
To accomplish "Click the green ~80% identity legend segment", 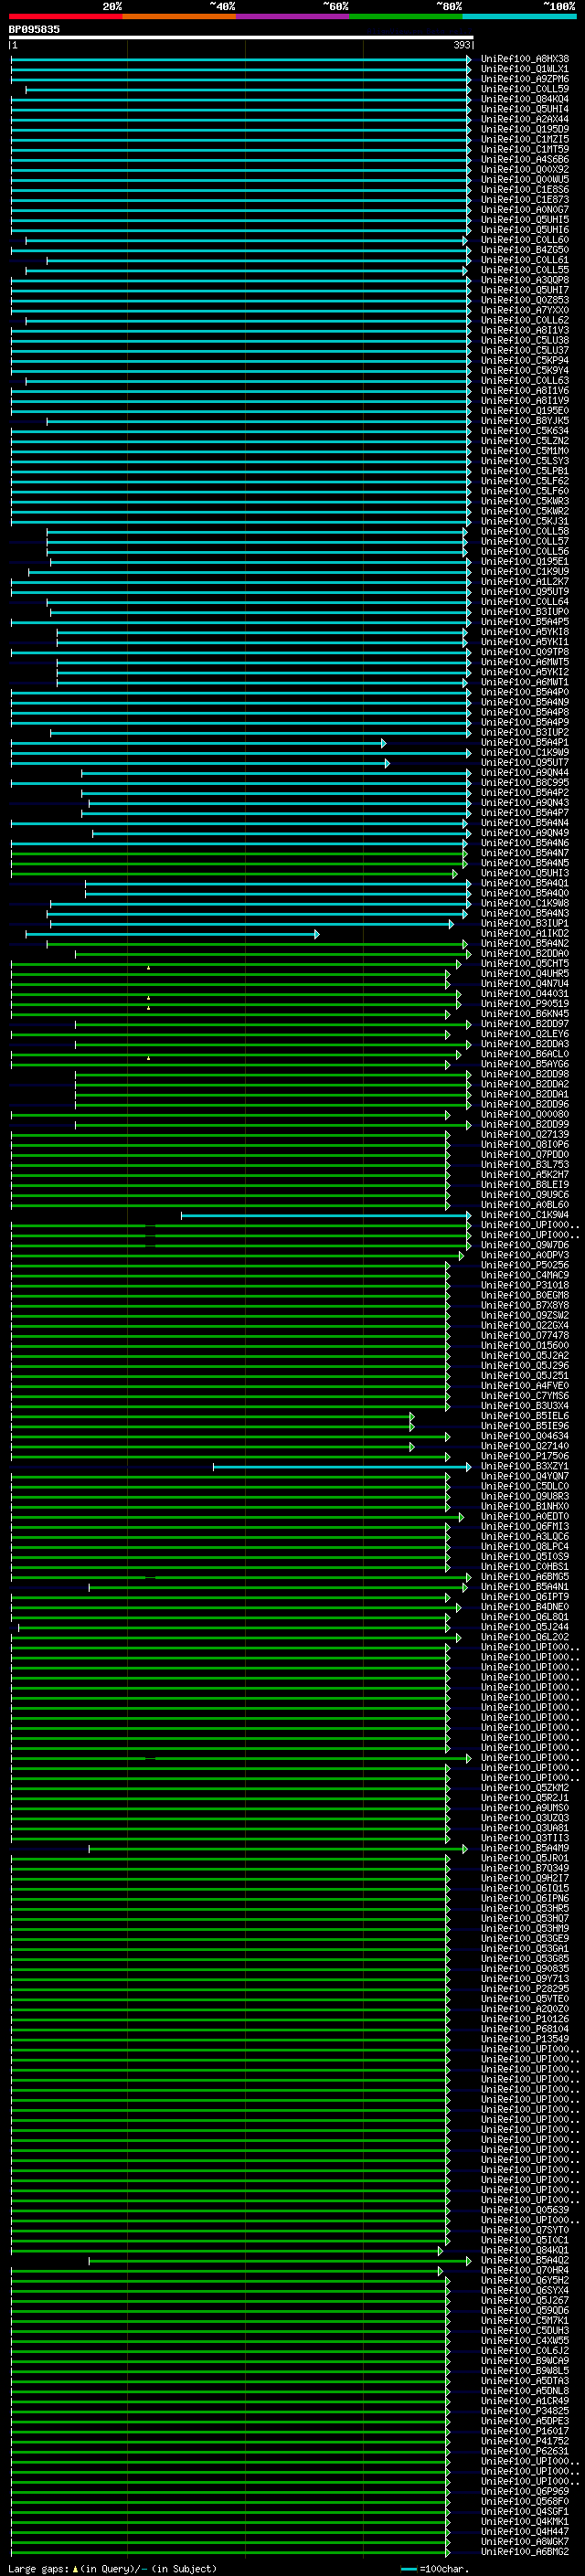I will [x=405, y=16].
